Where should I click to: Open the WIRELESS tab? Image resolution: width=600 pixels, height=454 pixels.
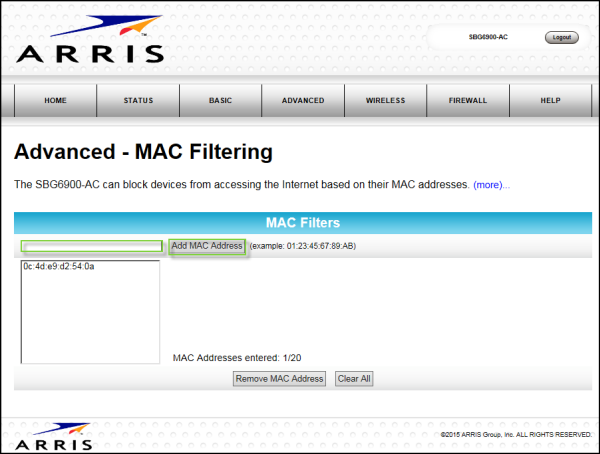click(385, 101)
